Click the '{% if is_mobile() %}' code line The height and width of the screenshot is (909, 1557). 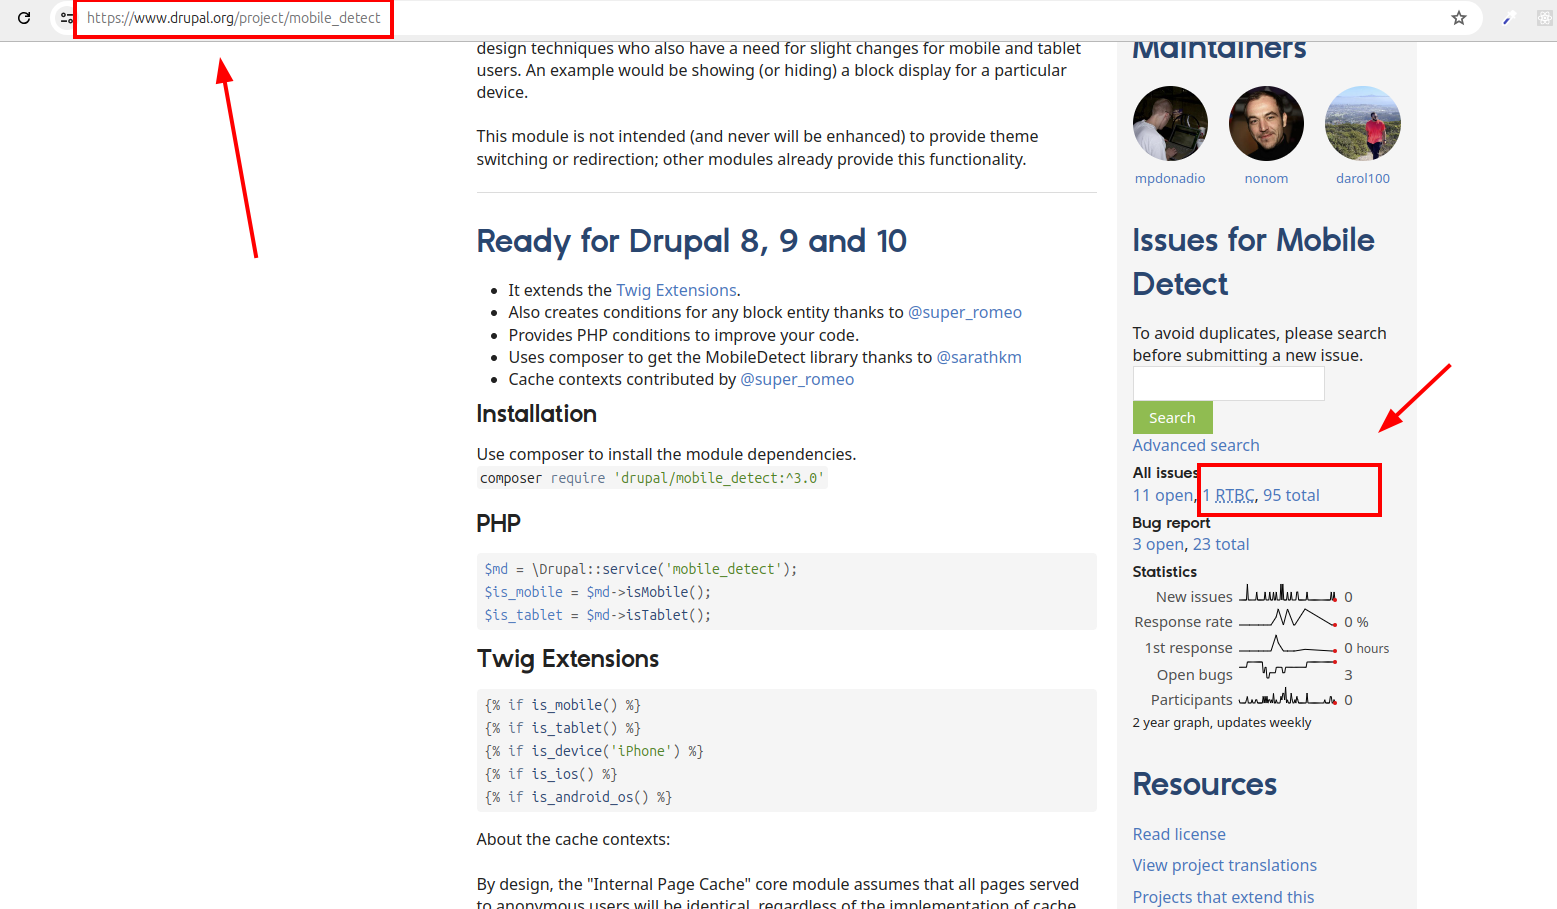pos(563,706)
